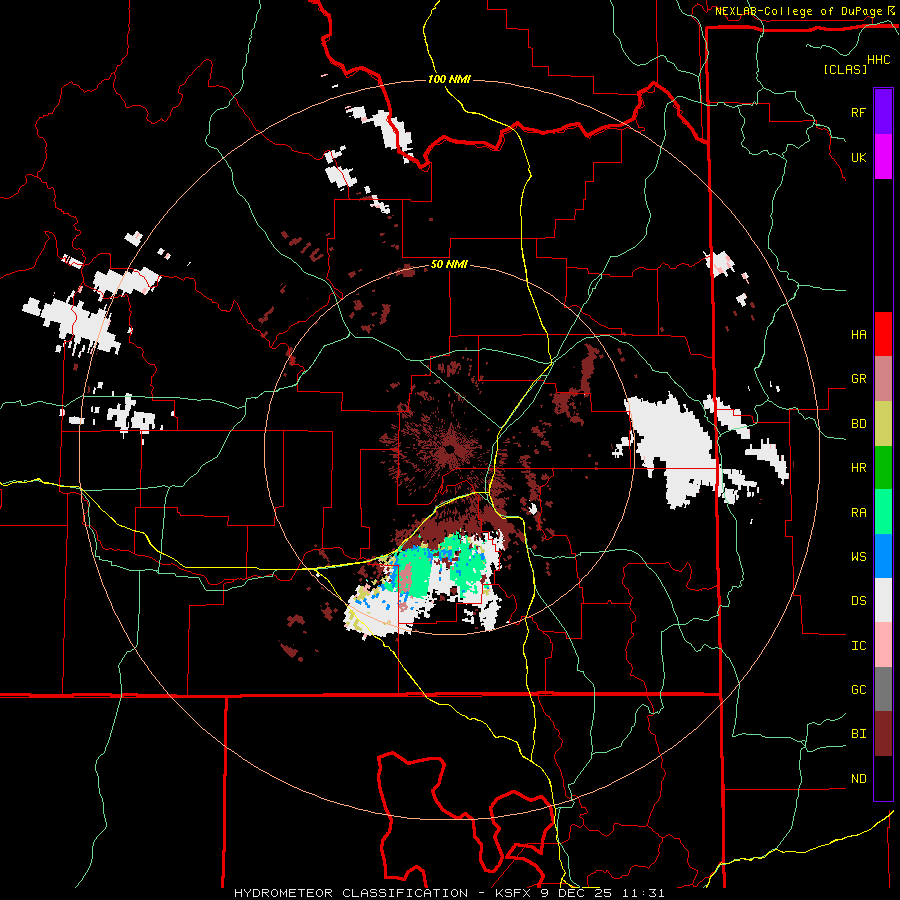The height and width of the screenshot is (900, 900).
Task: Click the ND black legend swatch
Action: coord(883,778)
